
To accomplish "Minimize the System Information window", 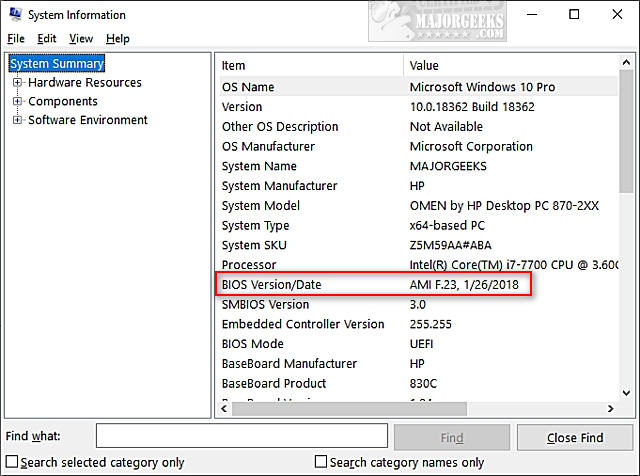I will coord(532,14).
